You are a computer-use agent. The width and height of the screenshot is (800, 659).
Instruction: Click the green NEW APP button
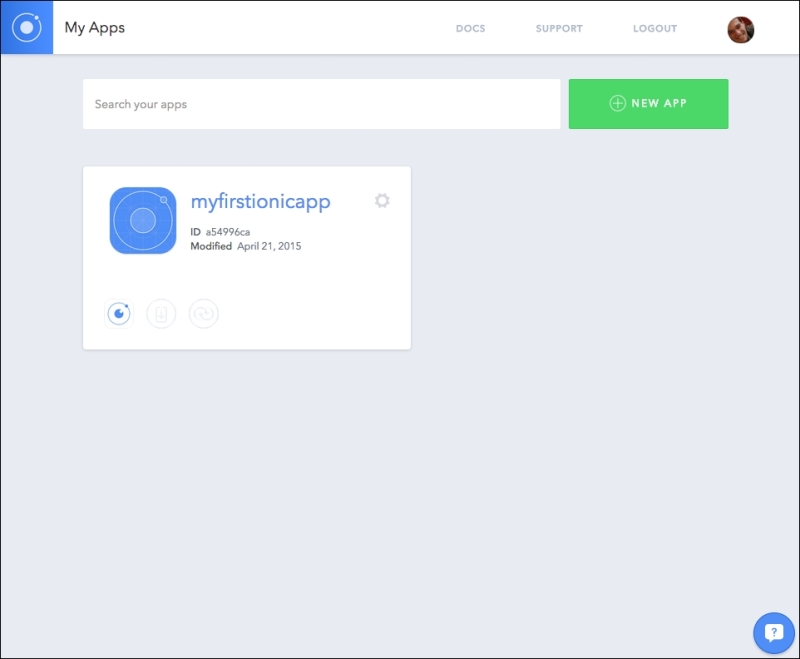648,104
